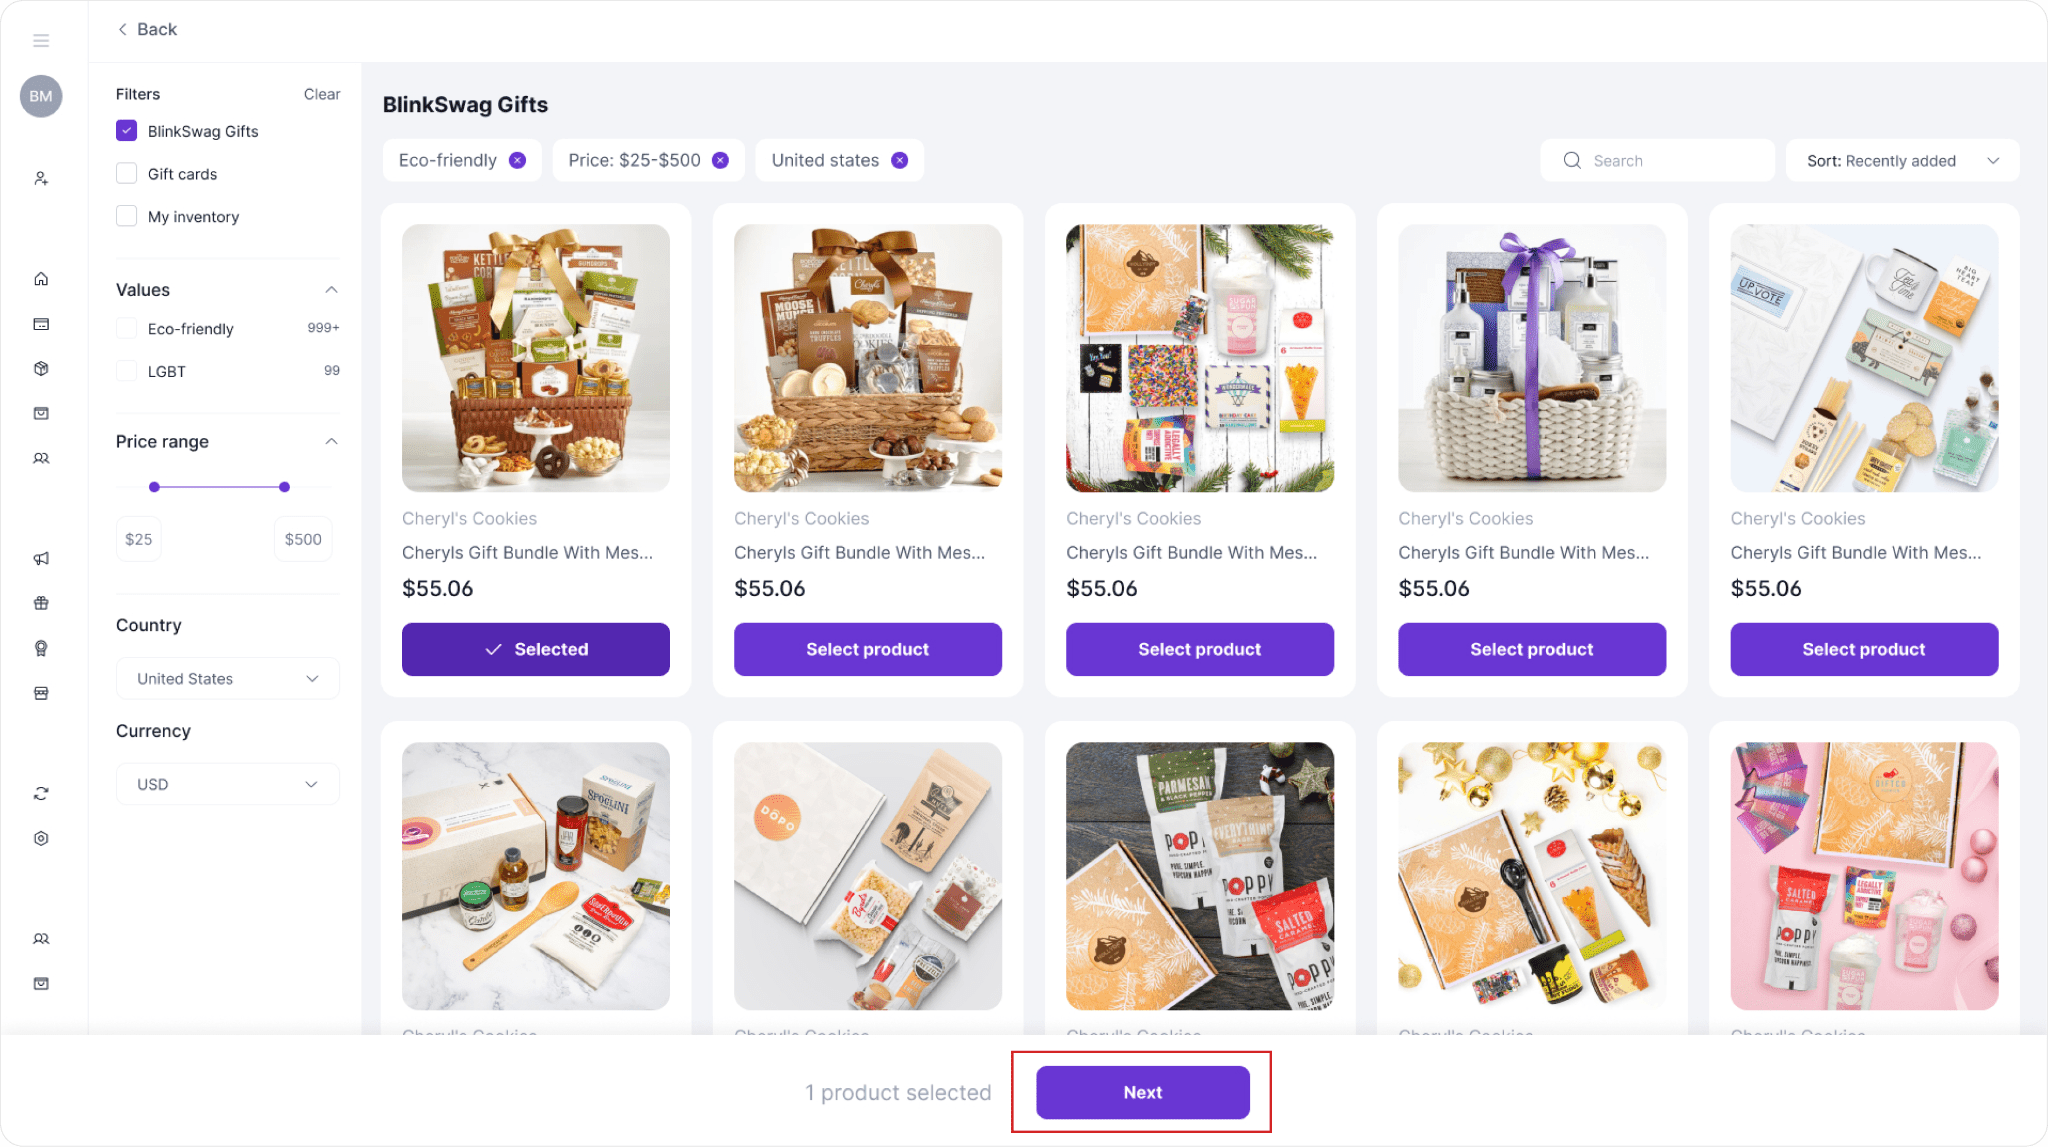Collapse the Price range filter section
This screenshot has width=2048, height=1147.
[x=331, y=441]
